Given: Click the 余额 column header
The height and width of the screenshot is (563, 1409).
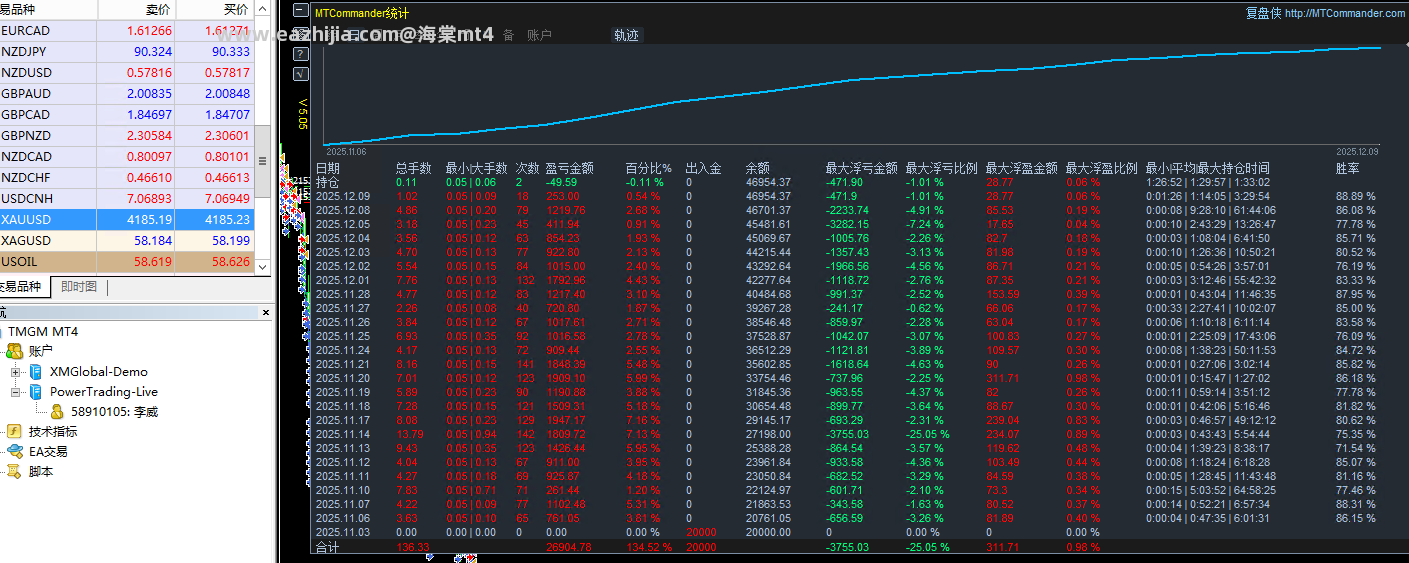Looking at the screenshot, I should coord(758,168).
